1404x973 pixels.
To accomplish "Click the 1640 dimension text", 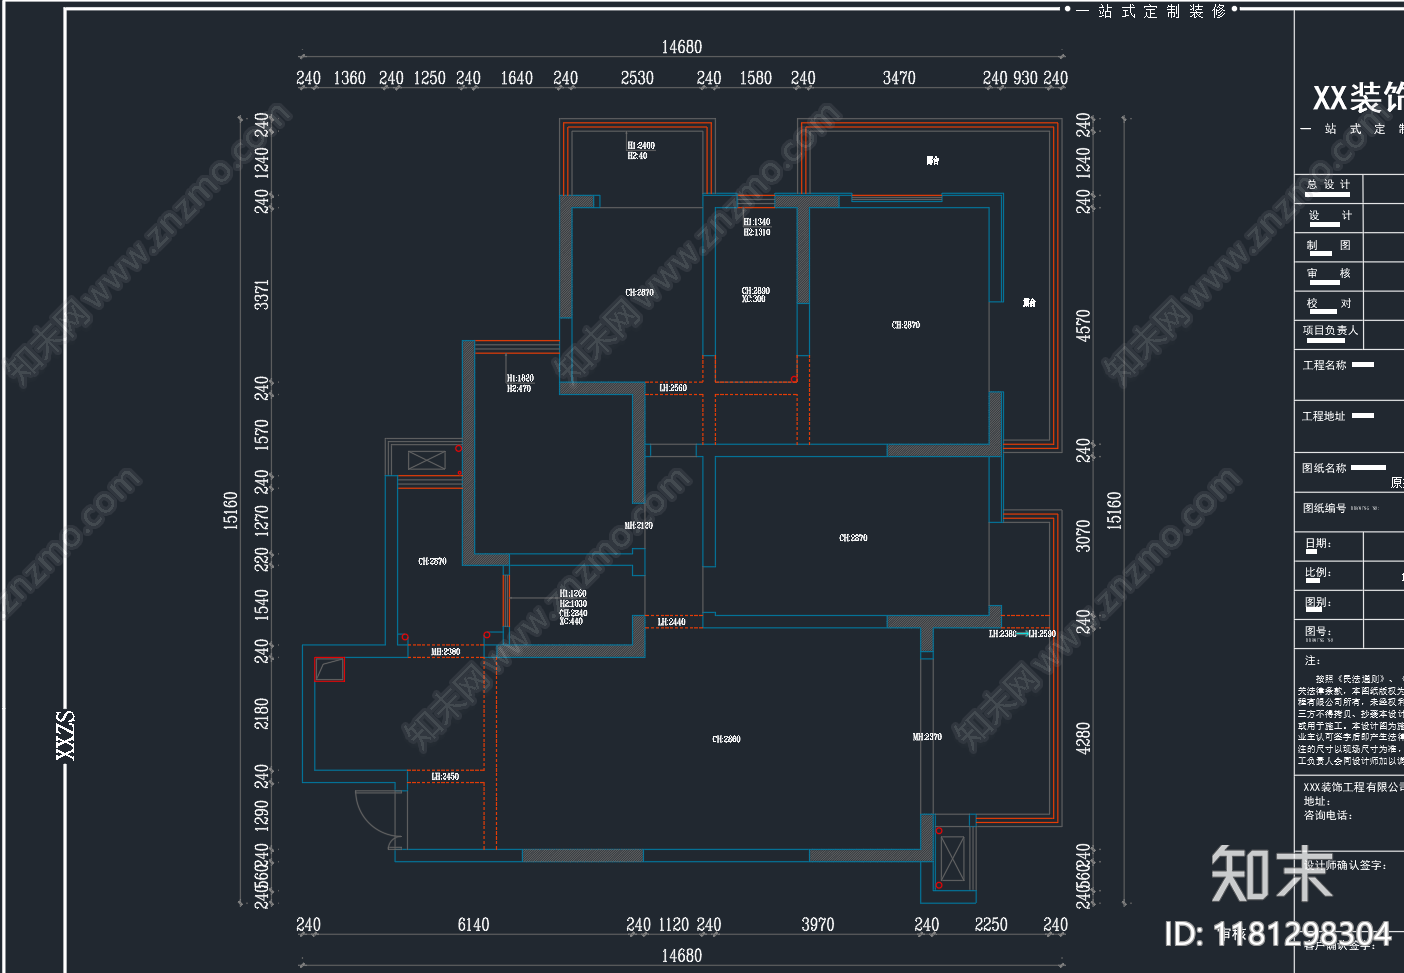I will pyautogui.click(x=516, y=78).
